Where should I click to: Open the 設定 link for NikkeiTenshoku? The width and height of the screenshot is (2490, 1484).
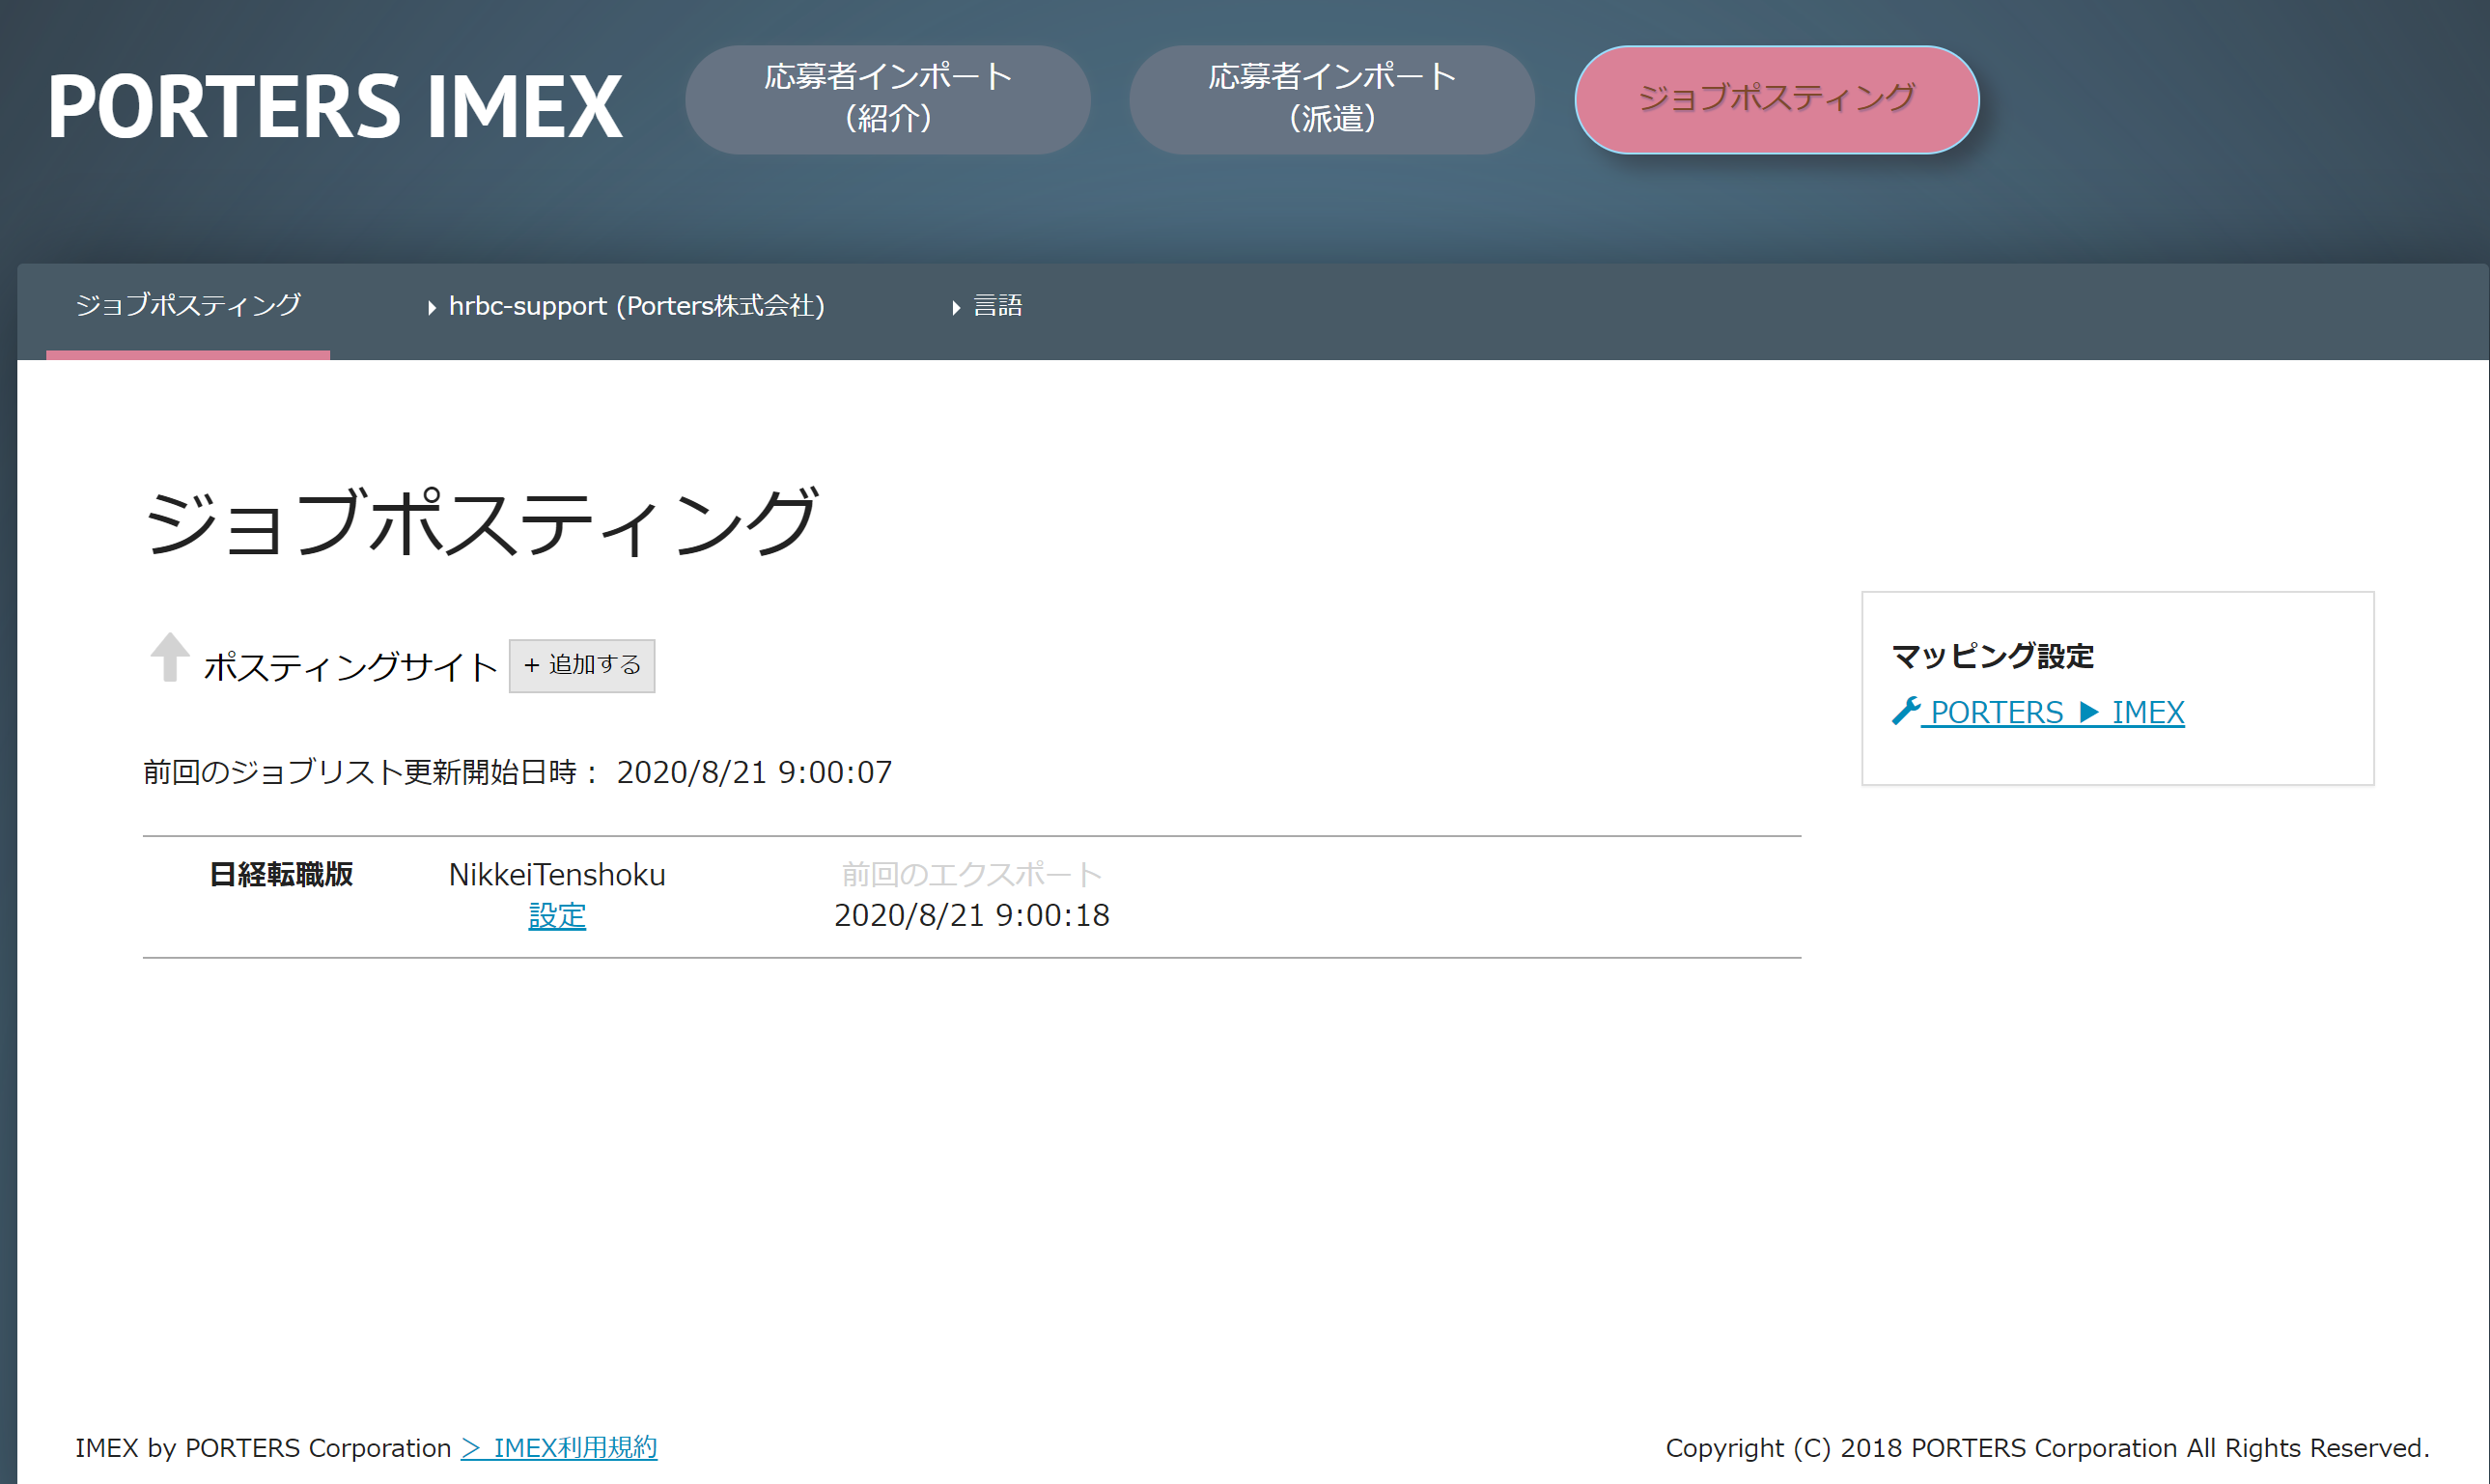click(x=557, y=915)
